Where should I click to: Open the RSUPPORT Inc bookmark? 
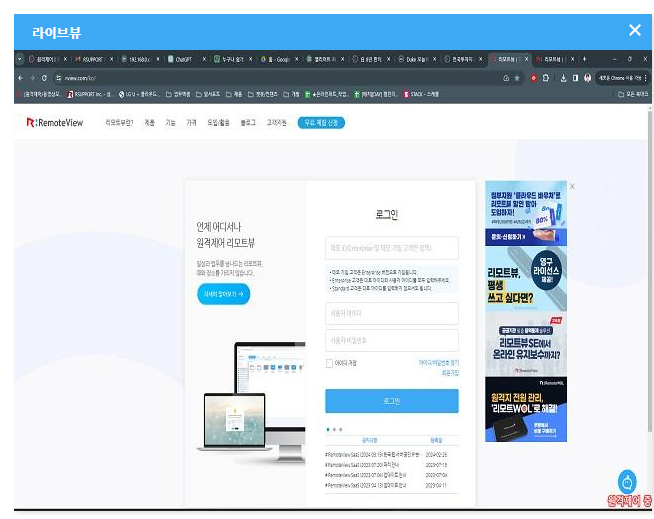click(90, 94)
